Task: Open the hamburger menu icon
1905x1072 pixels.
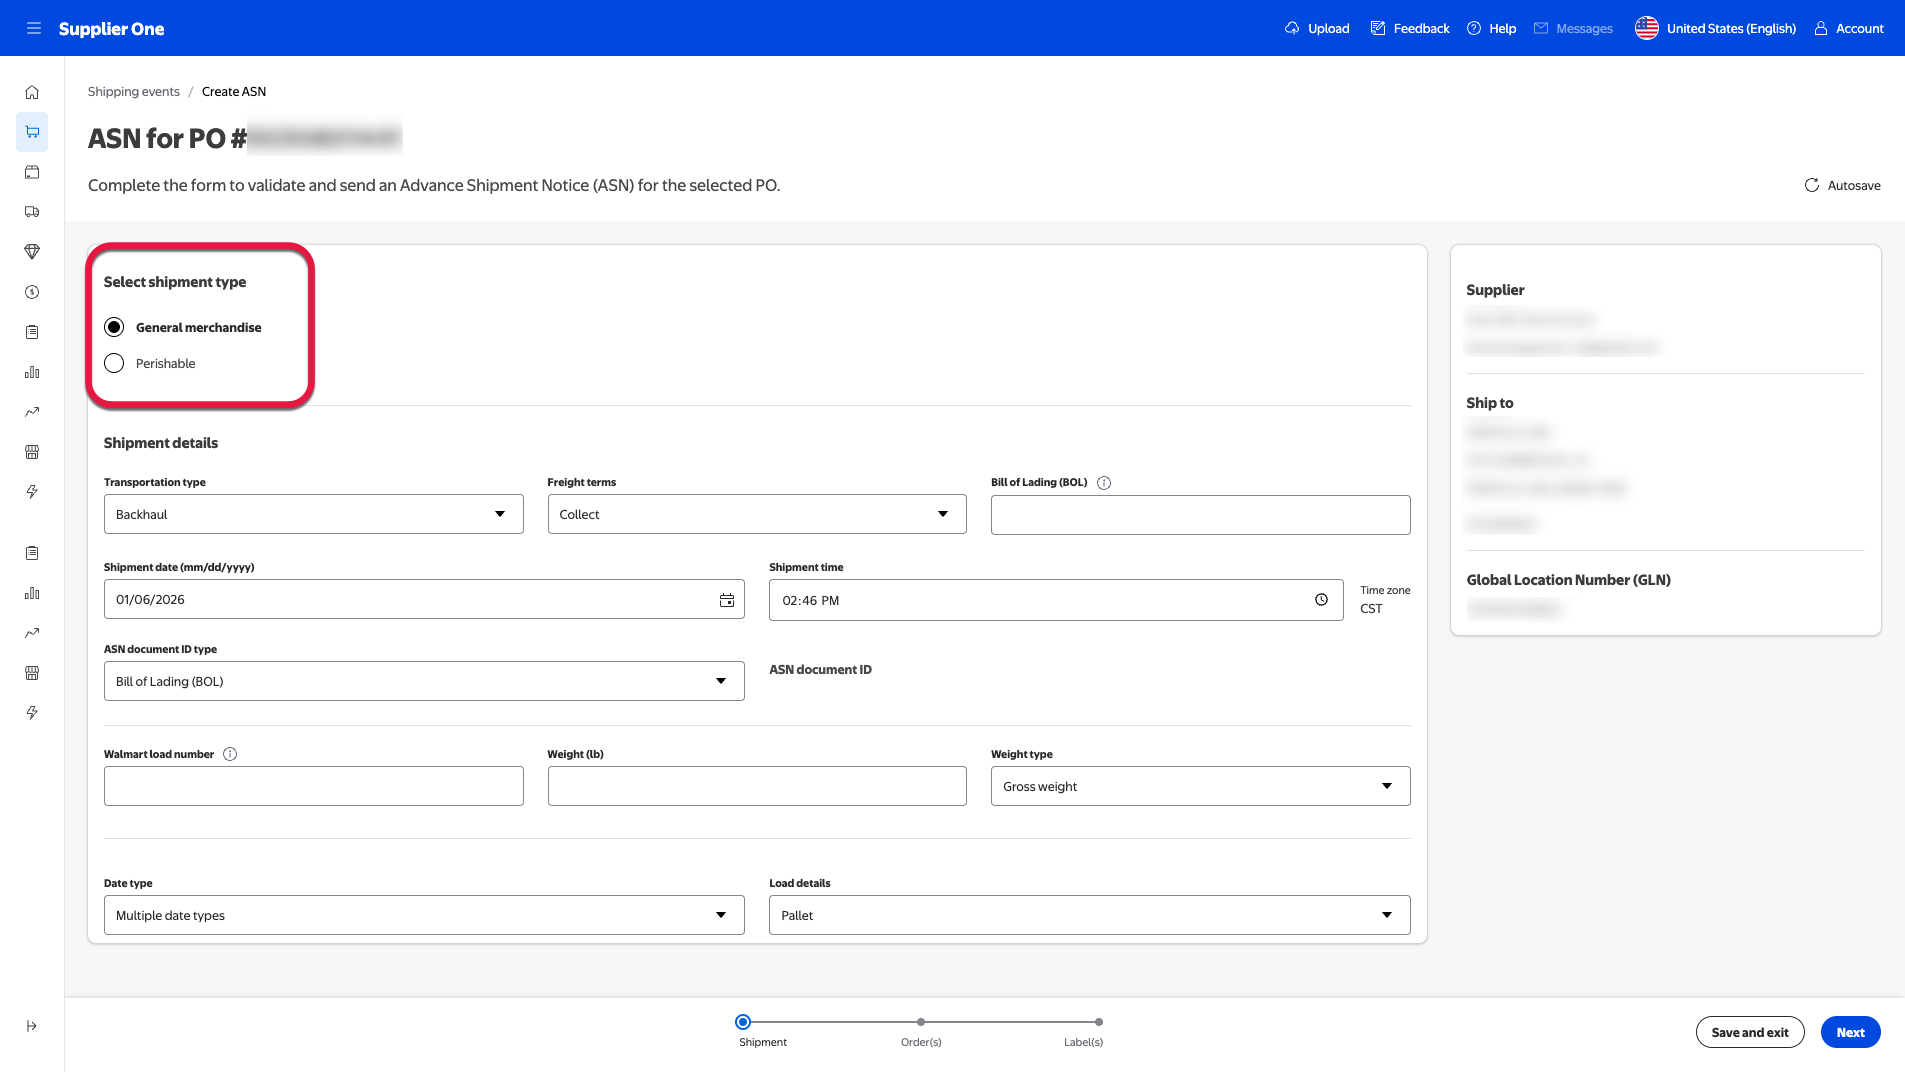Action: (34, 28)
